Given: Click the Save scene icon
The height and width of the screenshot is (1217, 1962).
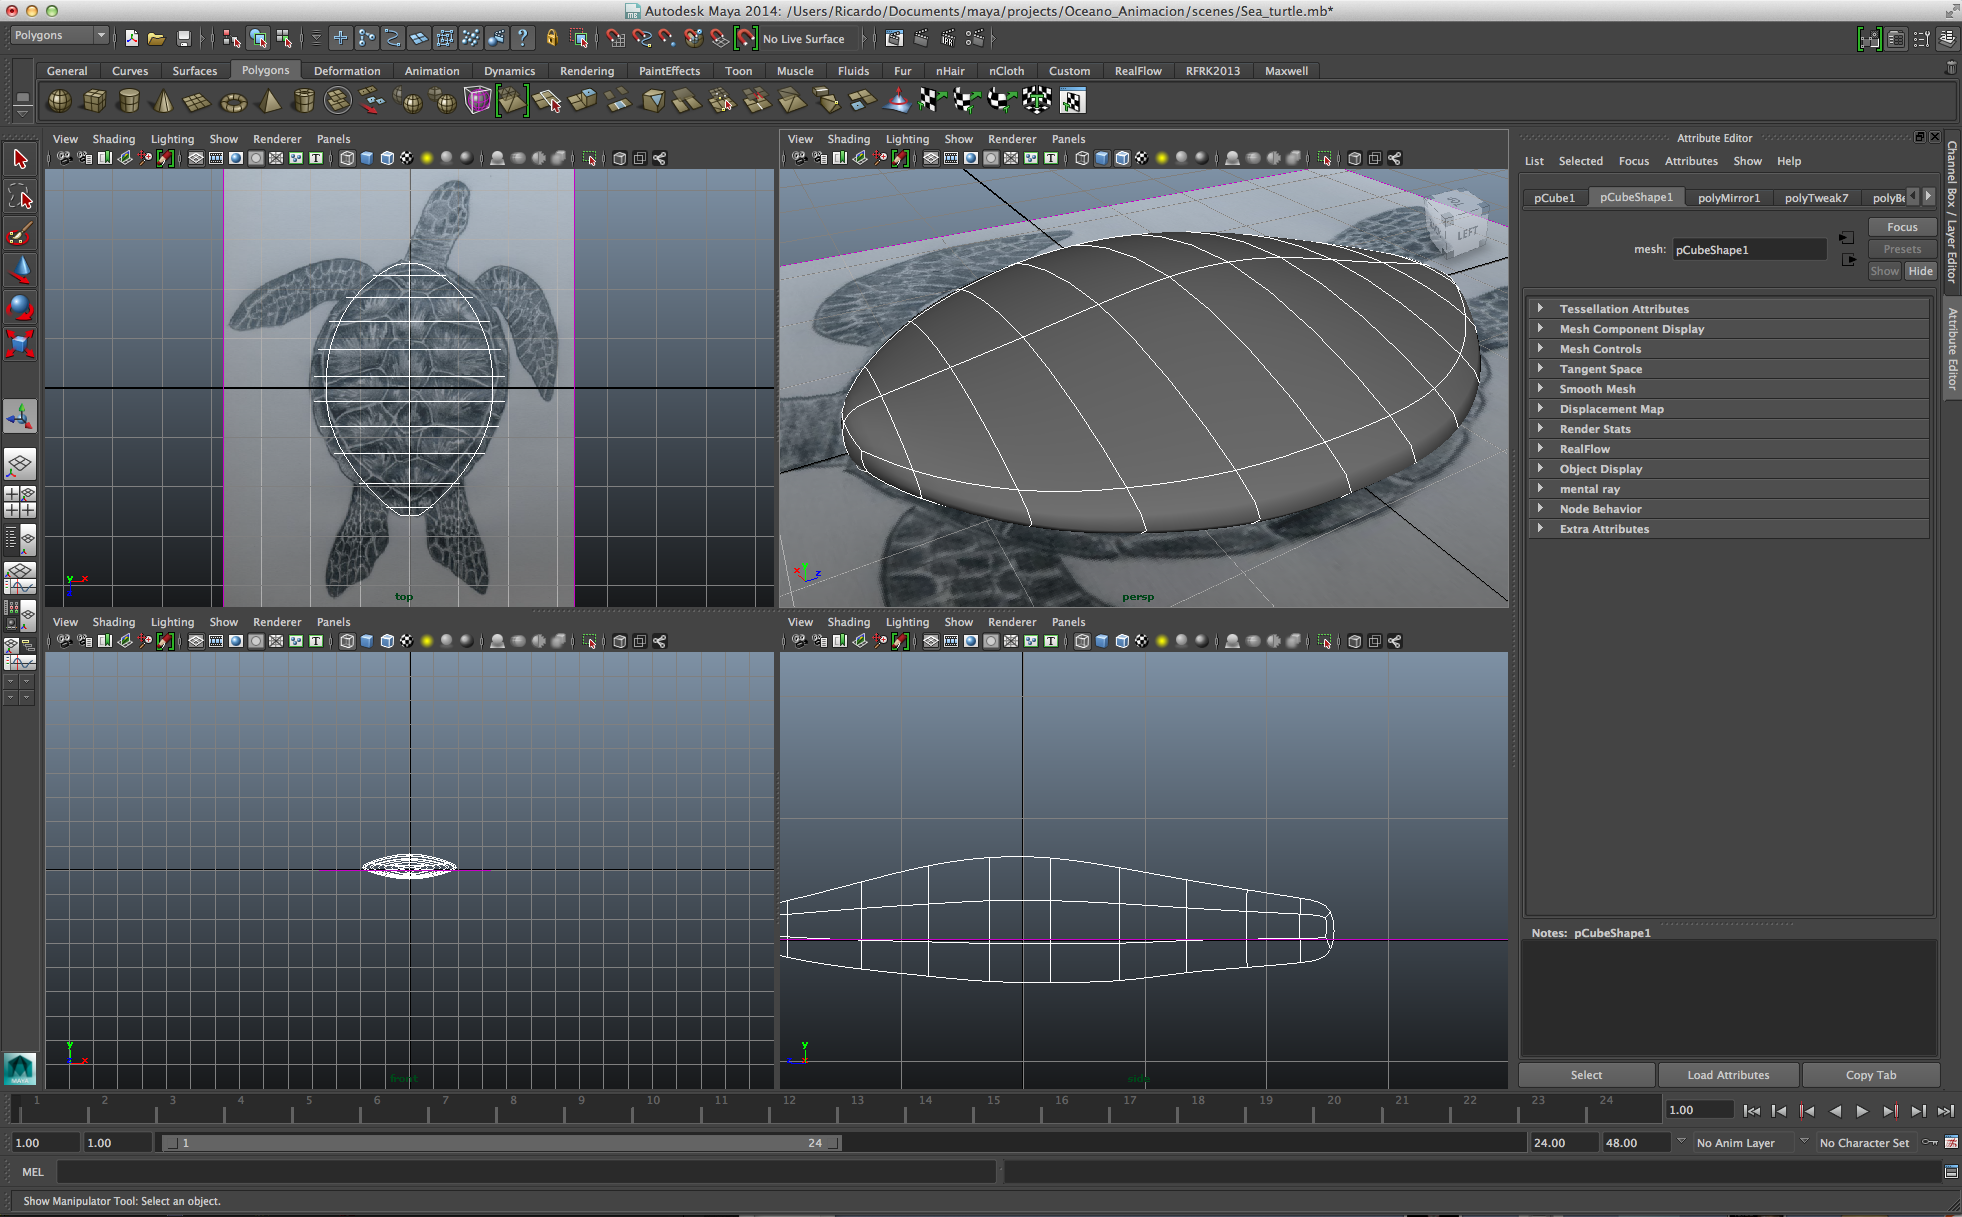Looking at the screenshot, I should pyautogui.click(x=184, y=39).
